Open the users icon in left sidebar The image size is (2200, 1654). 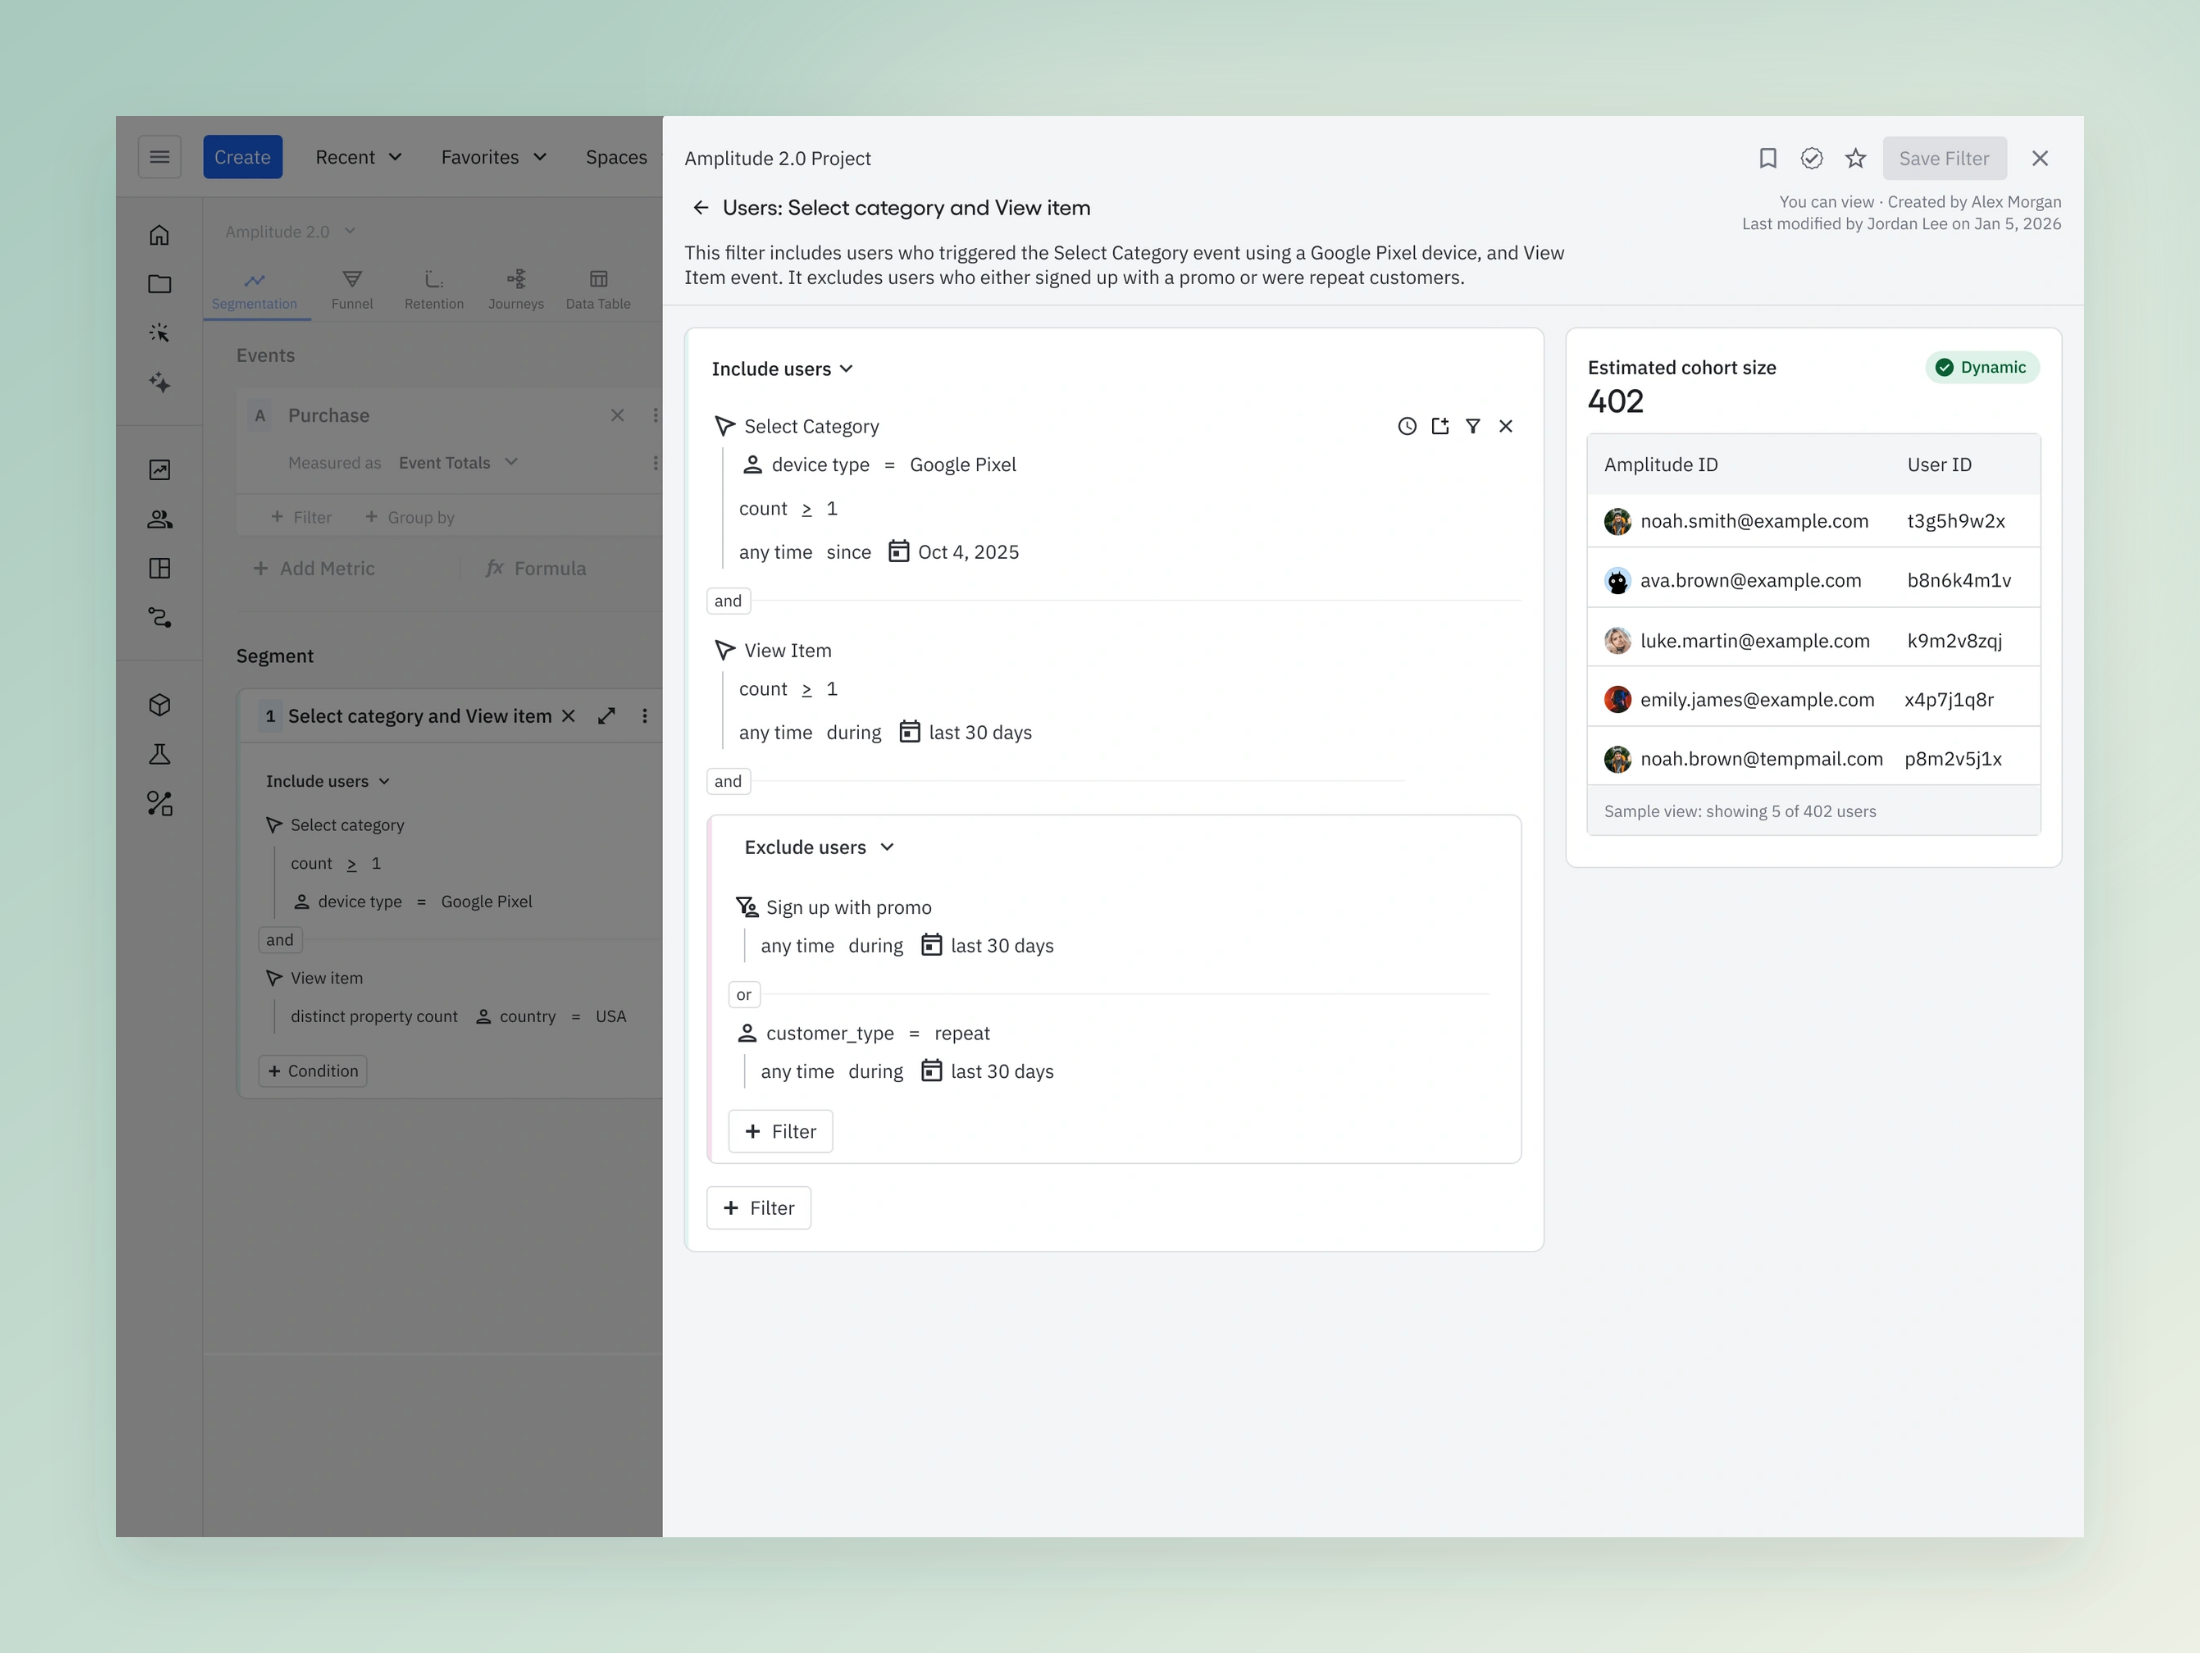[159, 519]
